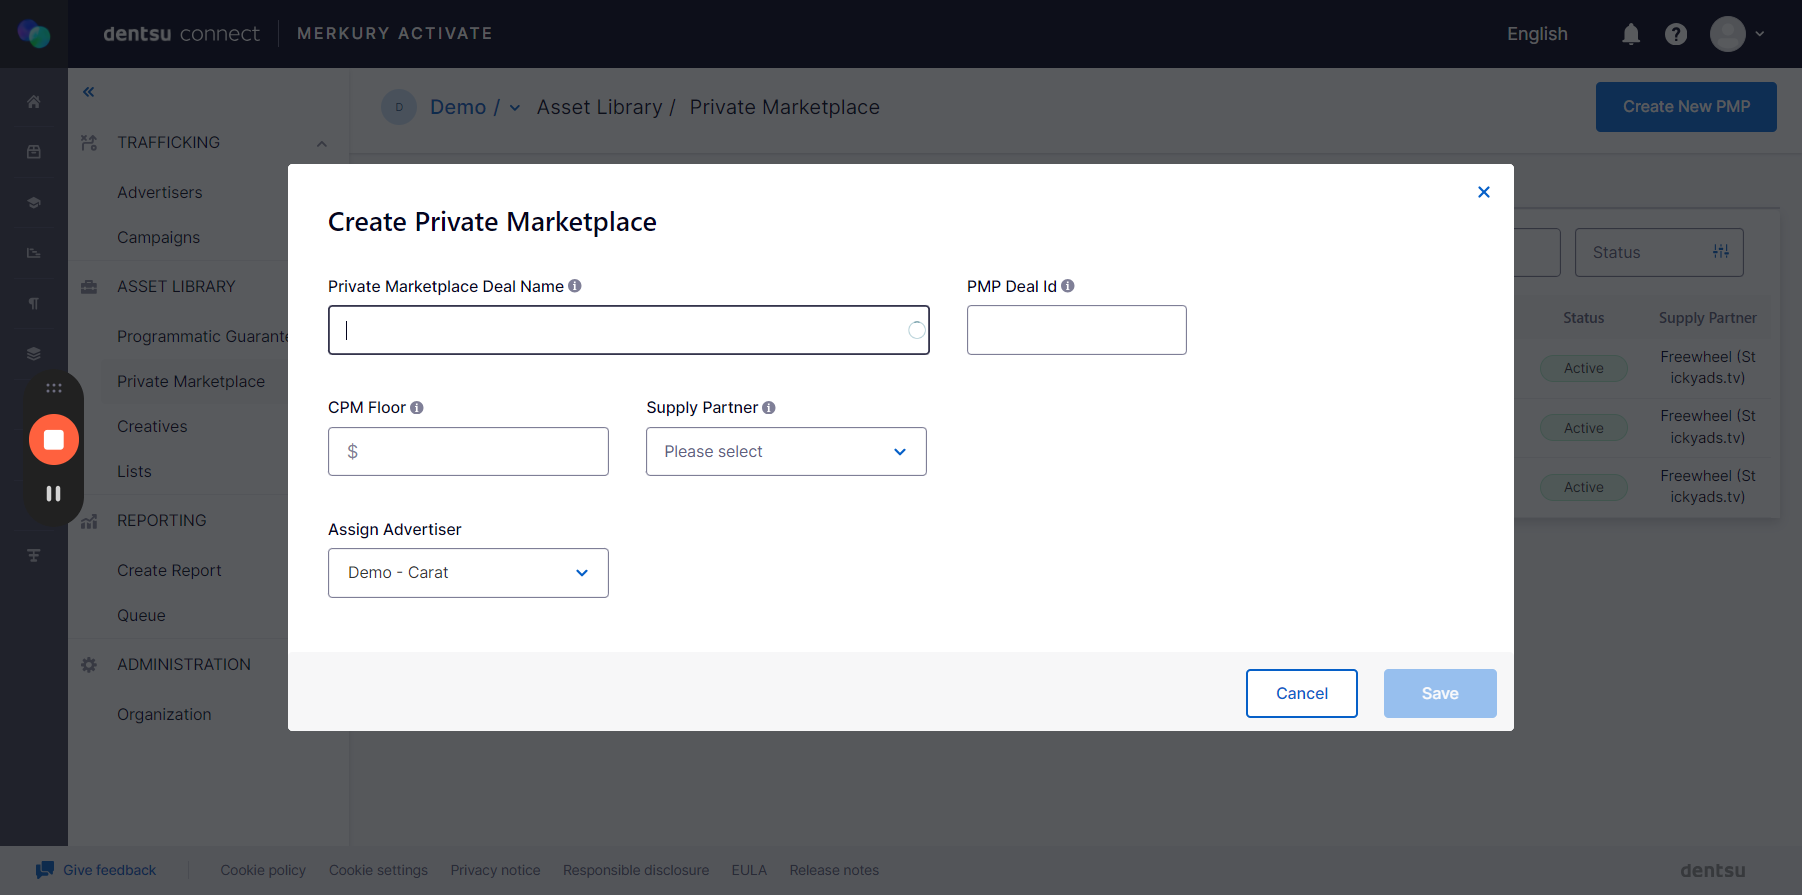
Task: Pause the recording
Action: click(54, 494)
